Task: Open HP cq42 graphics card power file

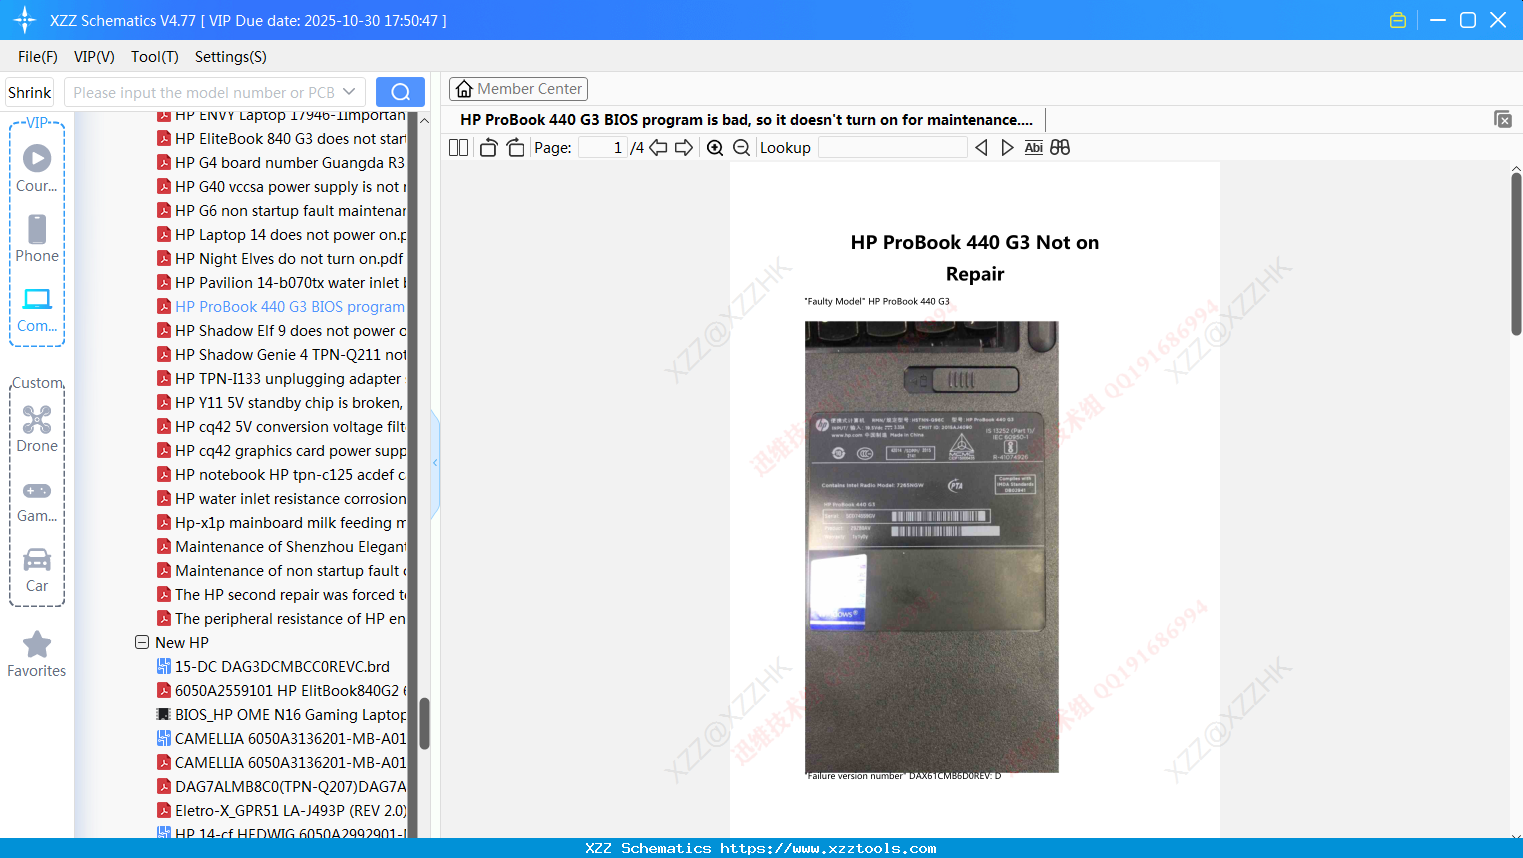Action: 281,450
